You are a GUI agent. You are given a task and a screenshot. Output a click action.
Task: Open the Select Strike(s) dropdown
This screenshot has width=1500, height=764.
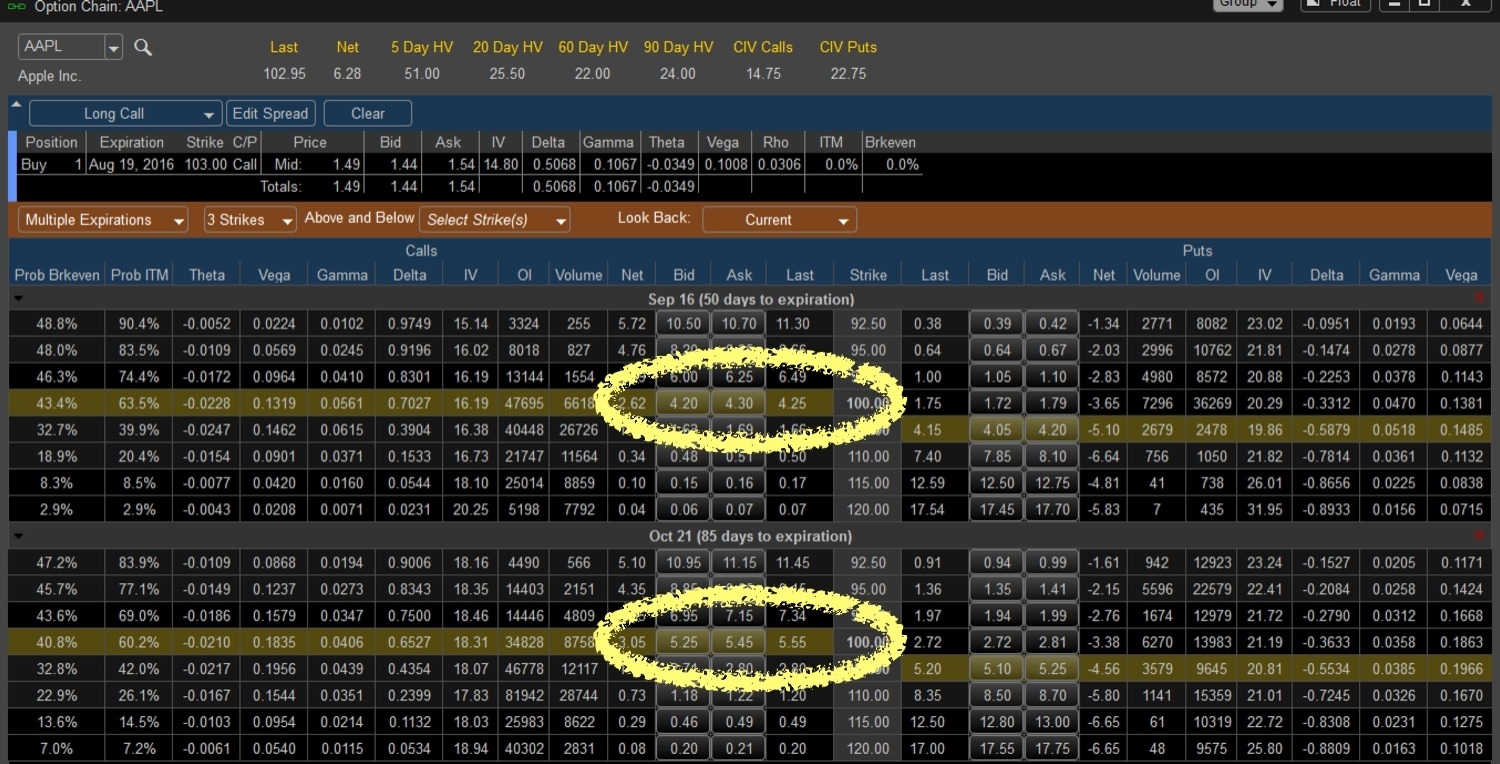click(494, 220)
